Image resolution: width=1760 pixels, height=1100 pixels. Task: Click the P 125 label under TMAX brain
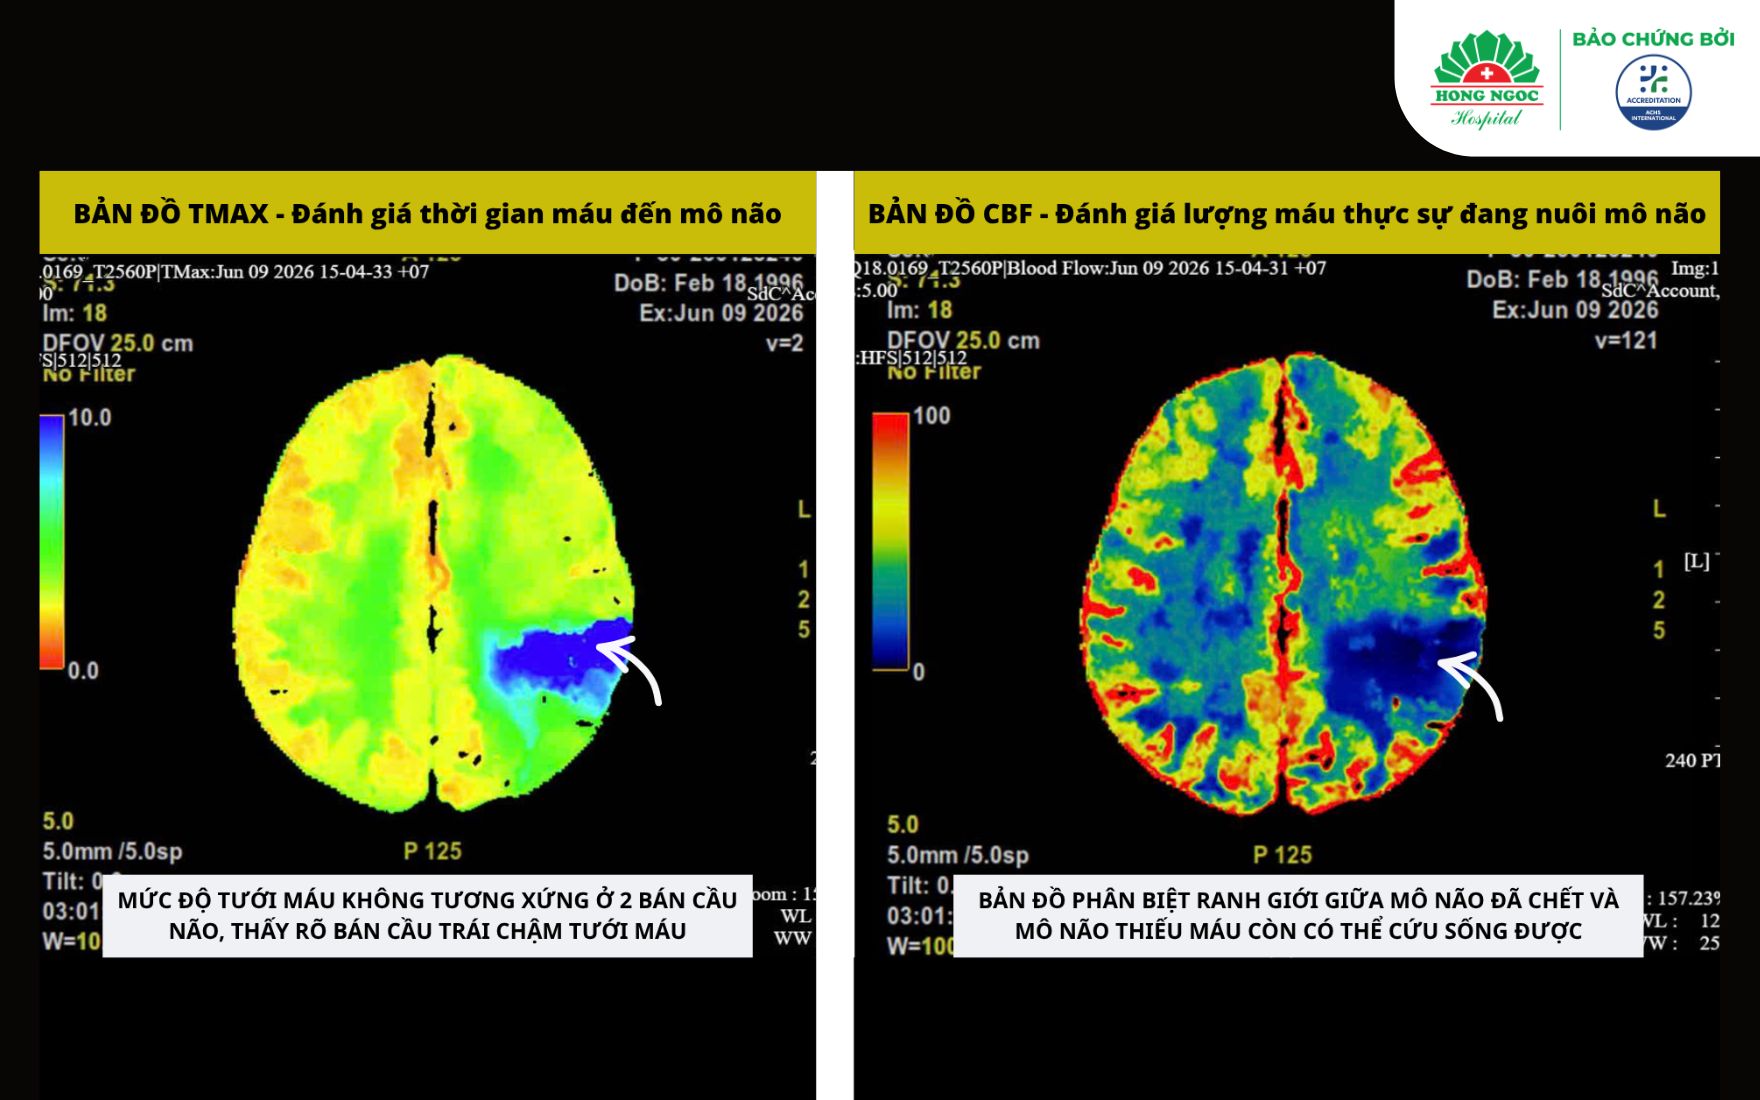tap(432, 851)
